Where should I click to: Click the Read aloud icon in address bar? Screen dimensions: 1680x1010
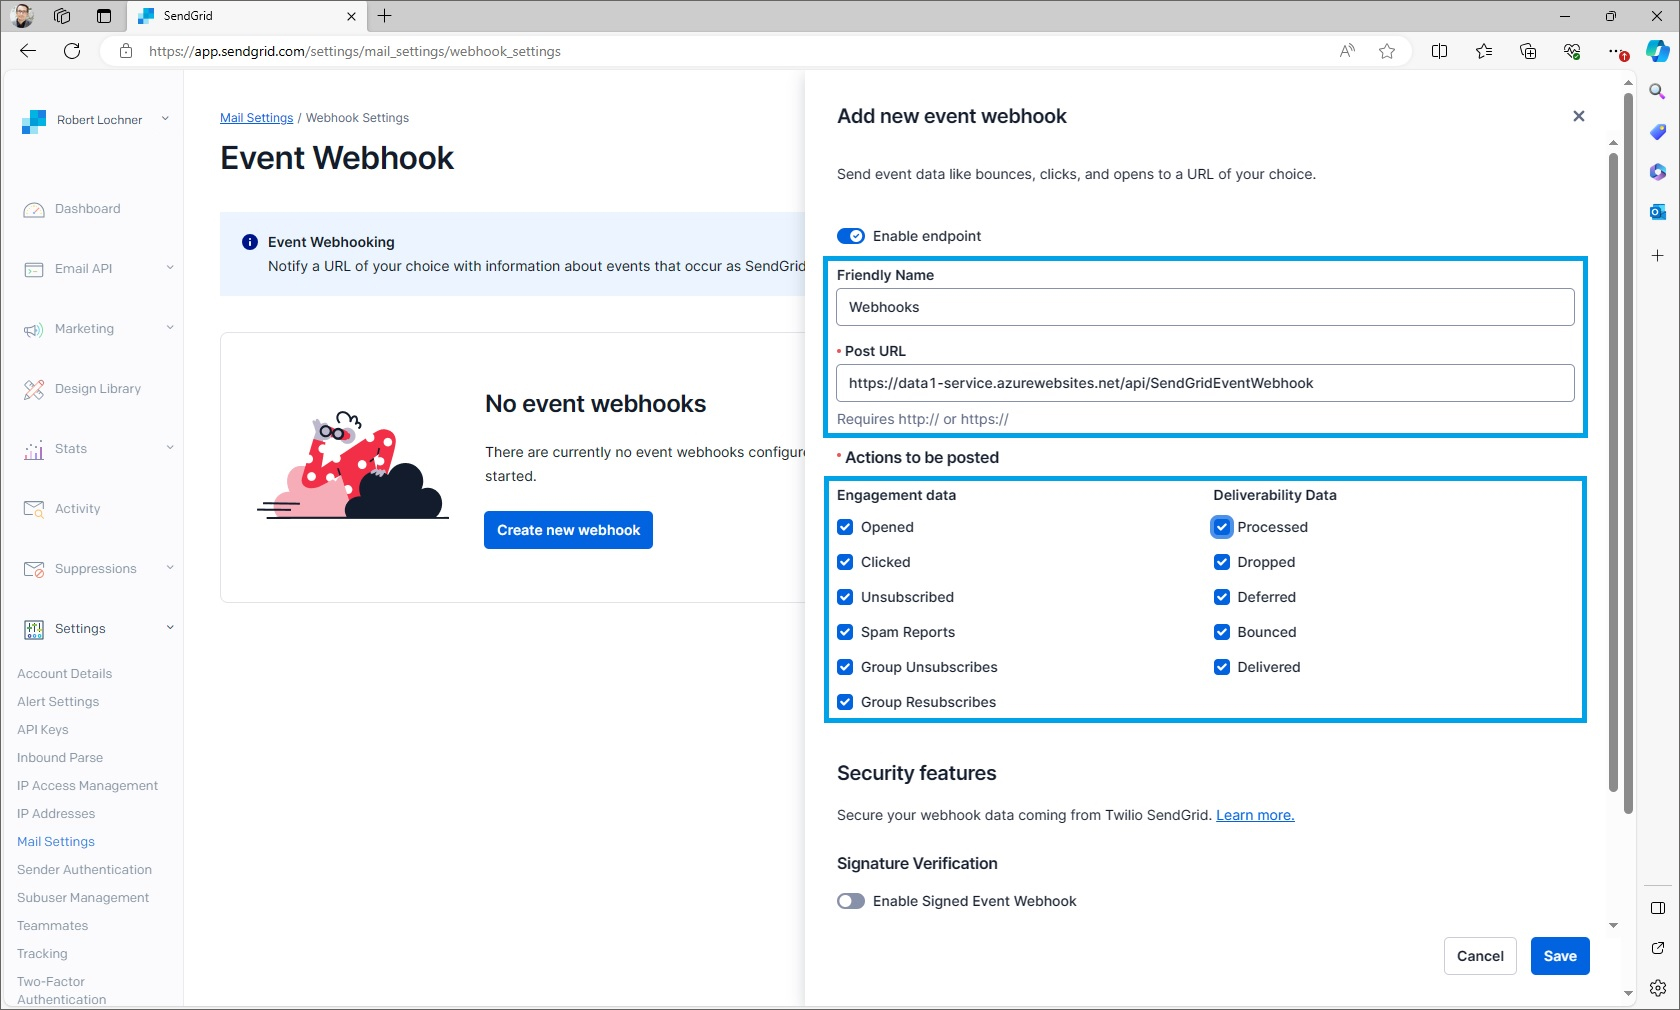1347,51
